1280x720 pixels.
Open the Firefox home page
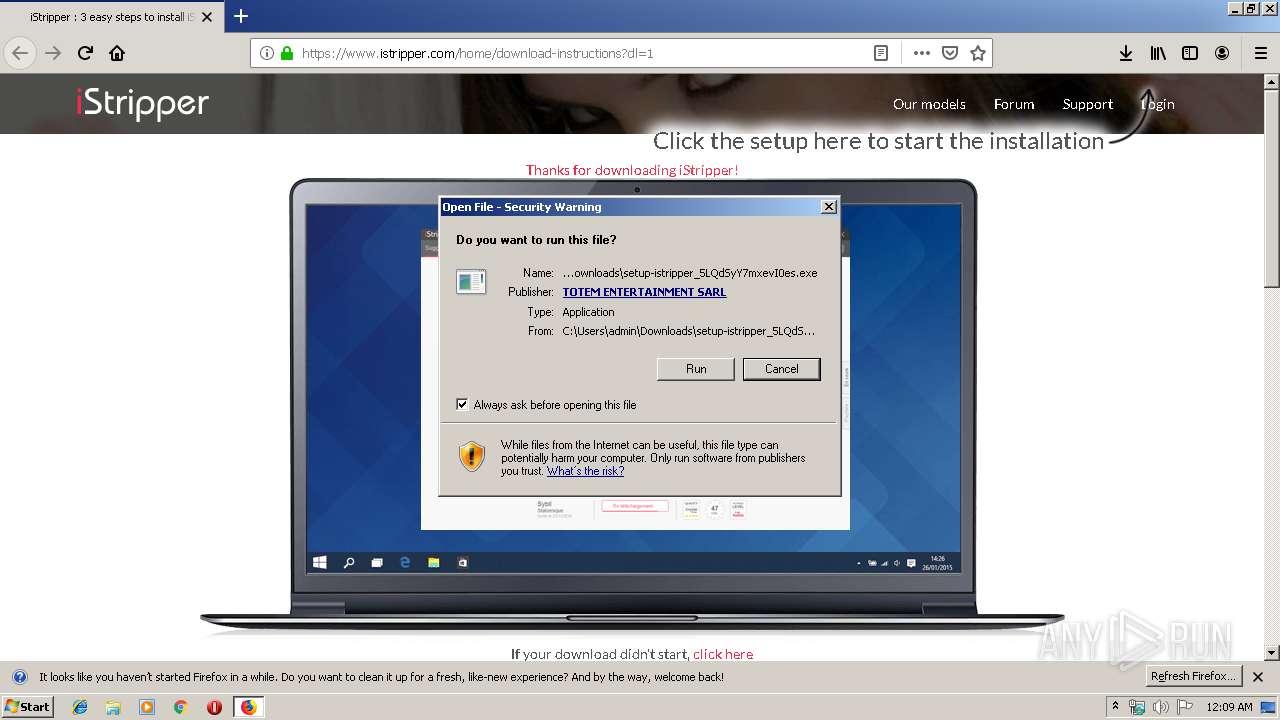(x=117, y=53)
